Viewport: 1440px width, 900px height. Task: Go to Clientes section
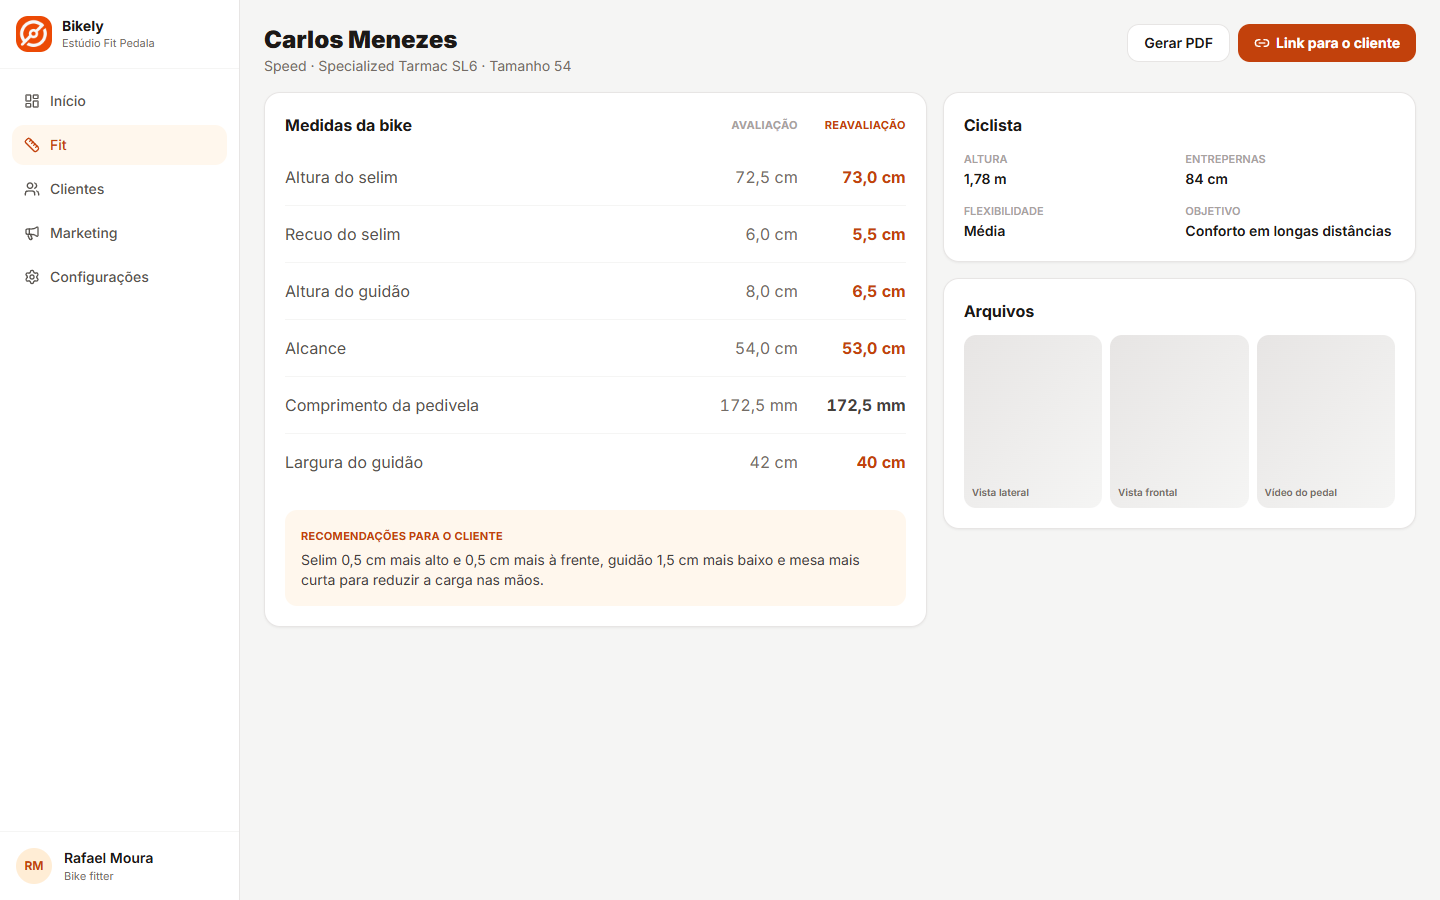(119, 189)
